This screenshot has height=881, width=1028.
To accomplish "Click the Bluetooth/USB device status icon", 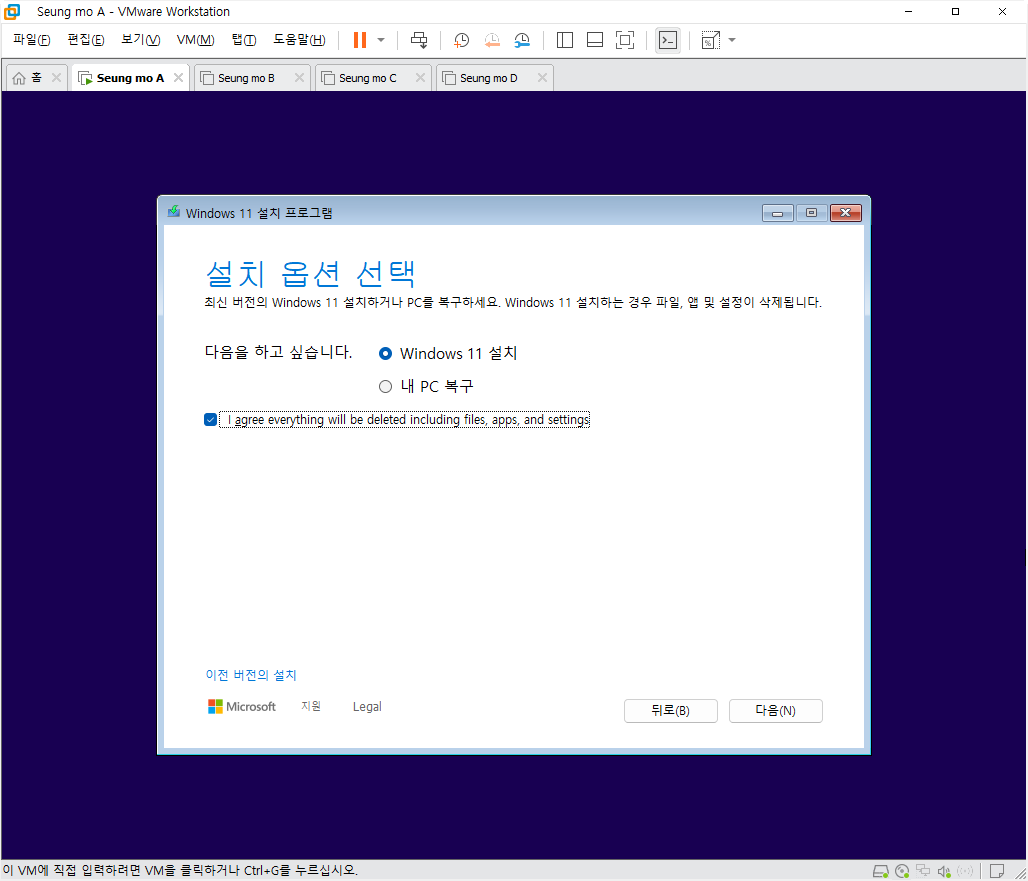I will [965, 871].
